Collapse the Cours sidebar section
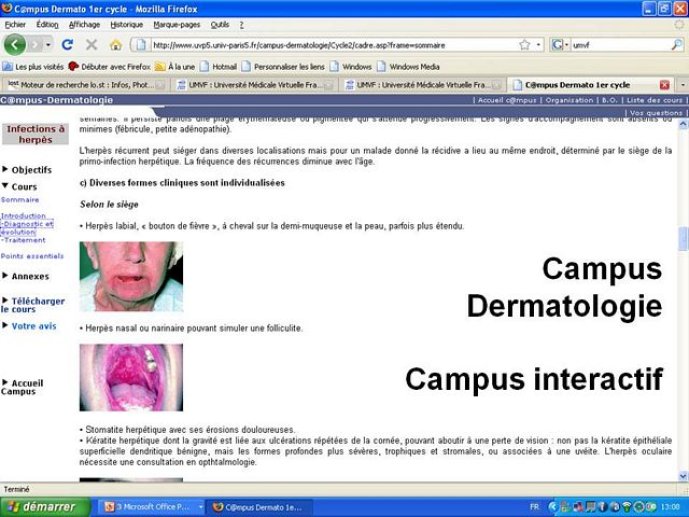The height and width of the screenshot is (517, 689). click(20, 187)
